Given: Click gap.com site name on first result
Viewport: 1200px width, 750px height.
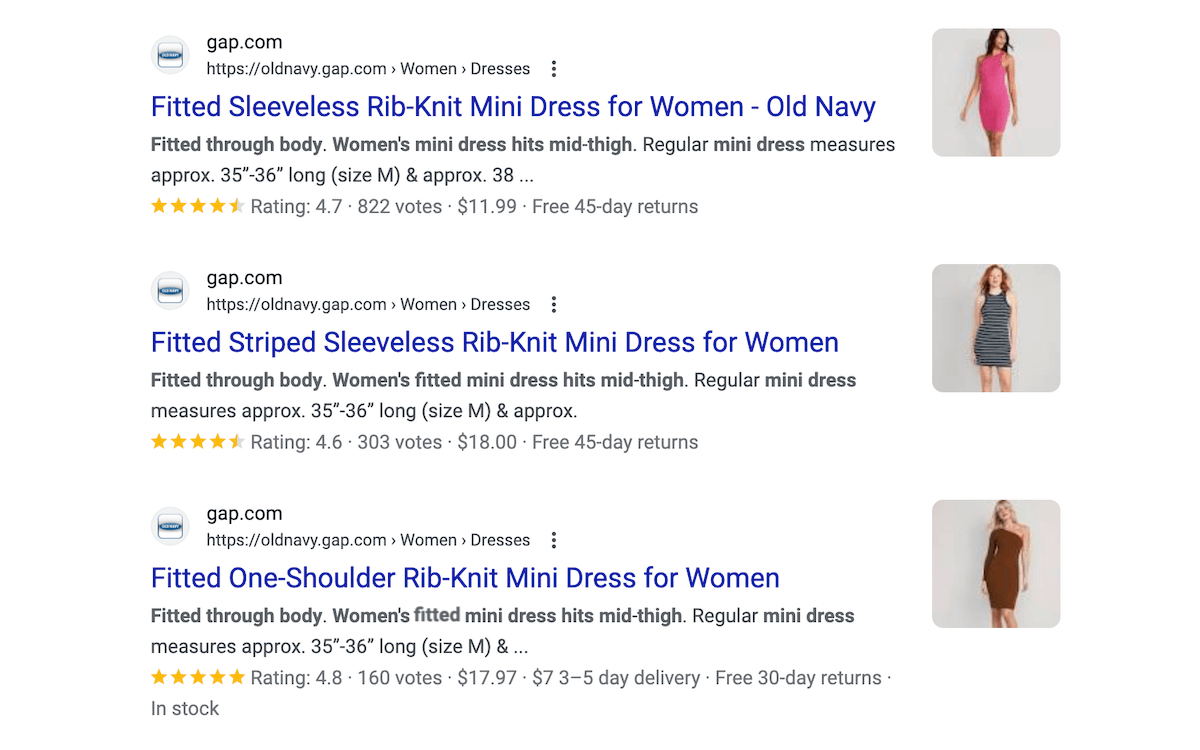Looking at the screenshot, I should coord(244,43).
